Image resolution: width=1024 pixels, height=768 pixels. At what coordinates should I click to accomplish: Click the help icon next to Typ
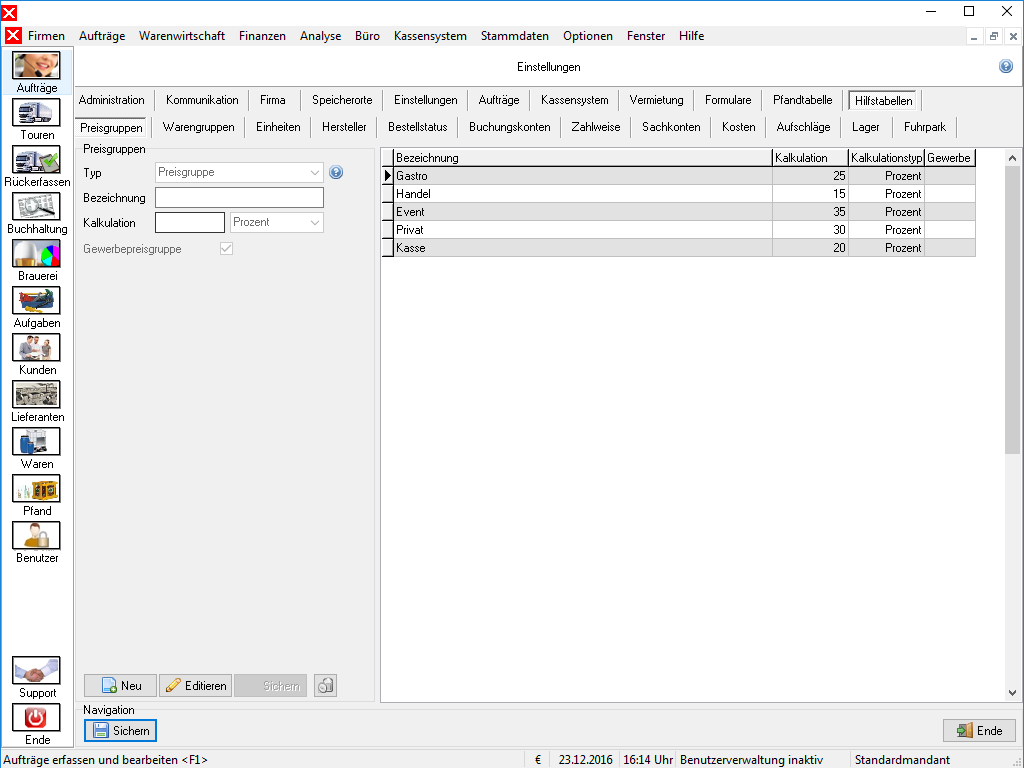click(336, 172)
